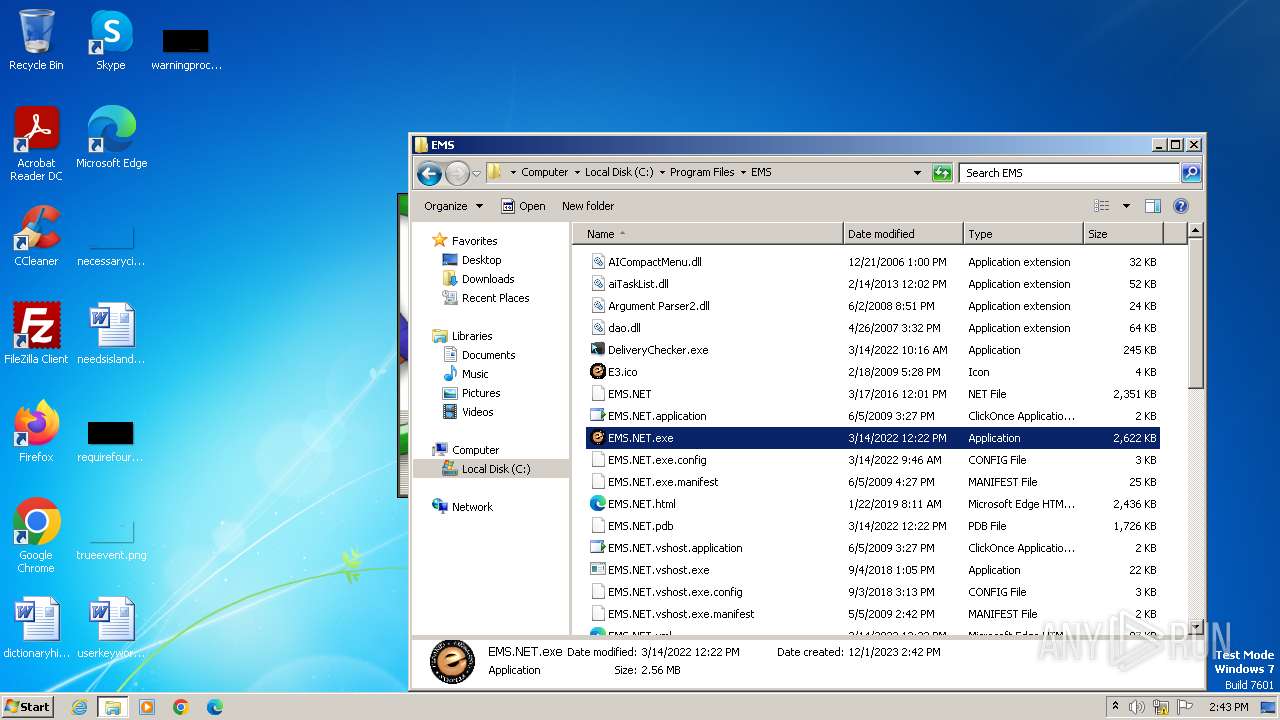Sort by the Size column

pos(1123,234)
